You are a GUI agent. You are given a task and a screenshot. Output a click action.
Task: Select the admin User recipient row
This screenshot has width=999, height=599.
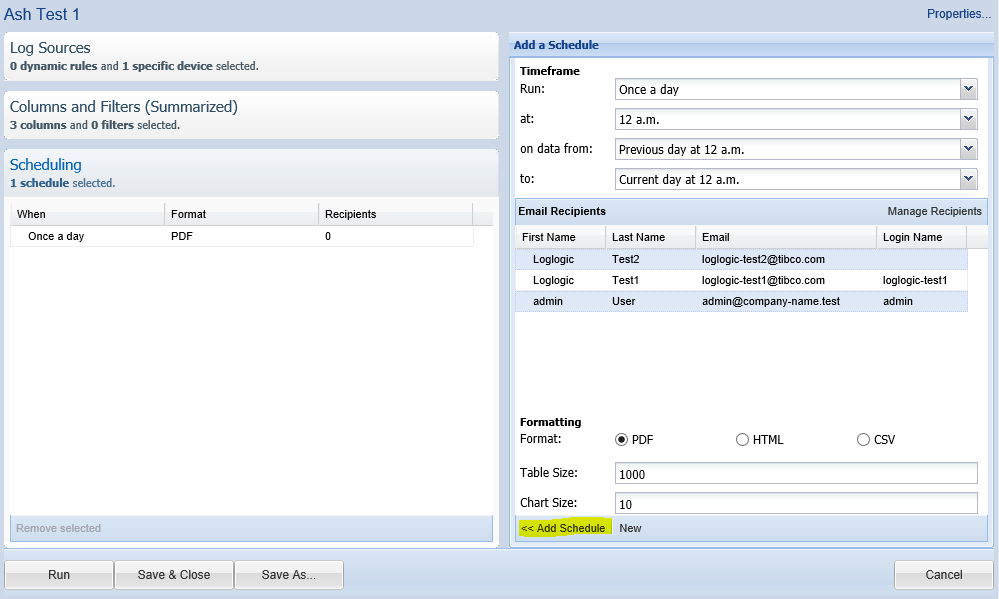point(740,301)
